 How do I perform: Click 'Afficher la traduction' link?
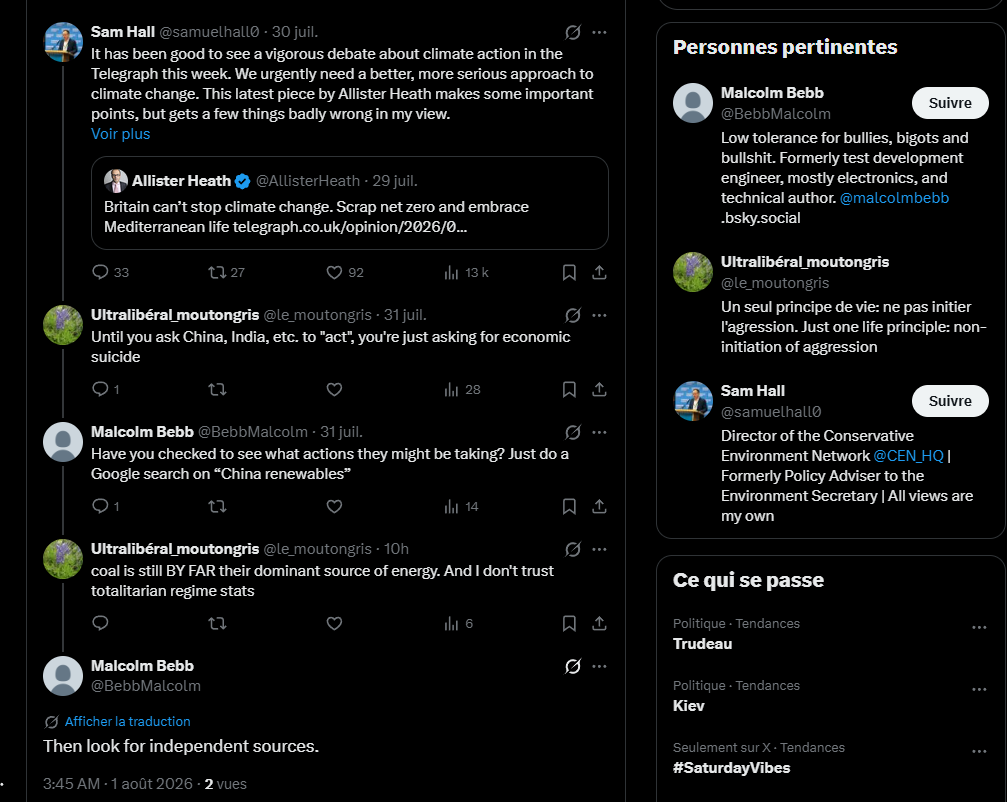pos(127,722)
